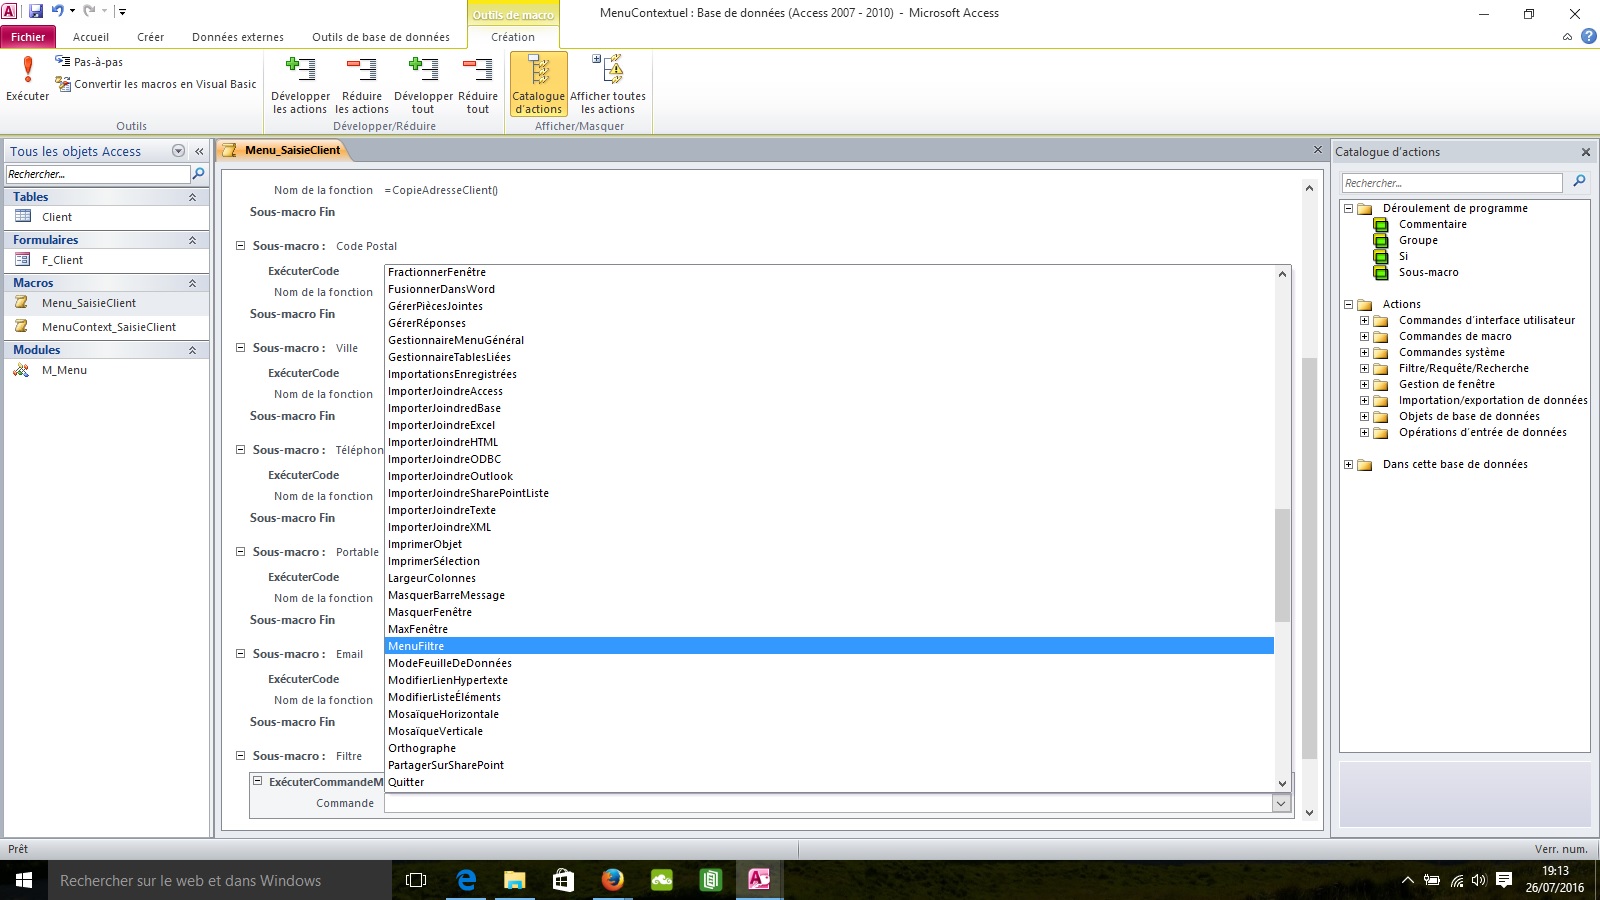Image resolution: width=1600 pixels, height=900 pixels.
Task: Collapse the Macros group
Action: [x=192, y=283]
